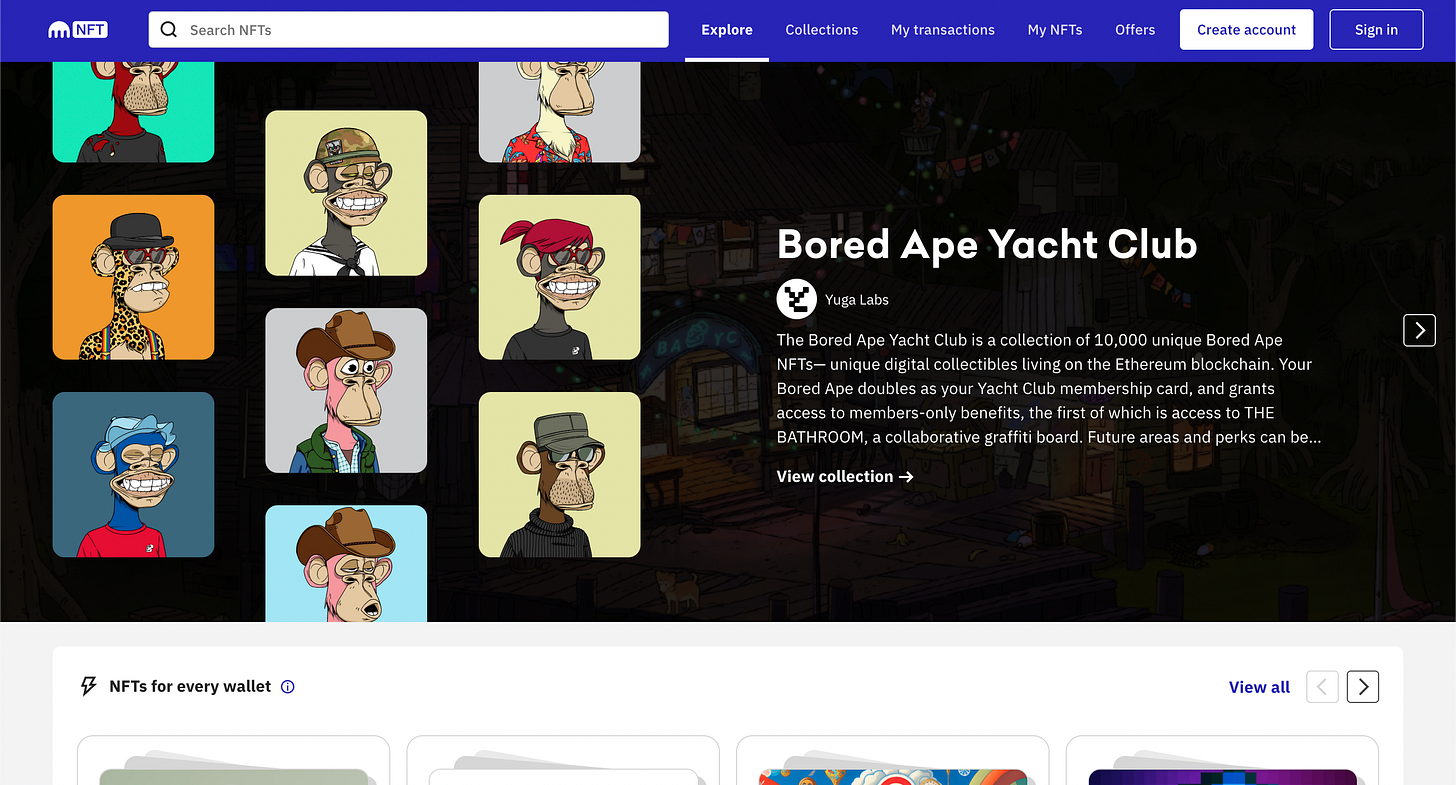The width and height of the screenshot is (1456, 785).
Task: Click the Bored Ape Yacht Club title
Action: 987,244
